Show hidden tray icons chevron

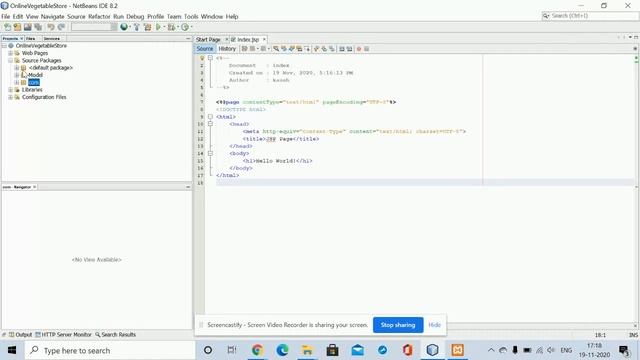pos(491,350)
